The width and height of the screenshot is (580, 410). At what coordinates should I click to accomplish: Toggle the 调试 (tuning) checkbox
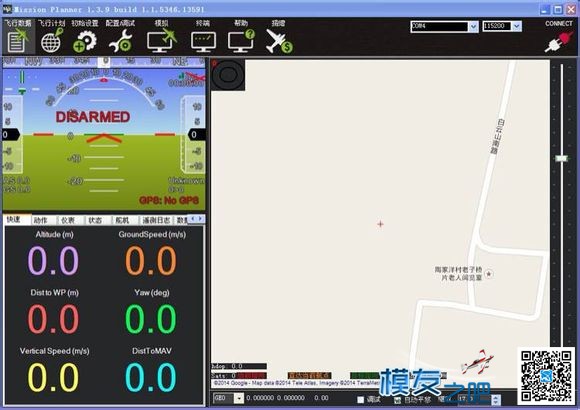click(x=360, y=400)
